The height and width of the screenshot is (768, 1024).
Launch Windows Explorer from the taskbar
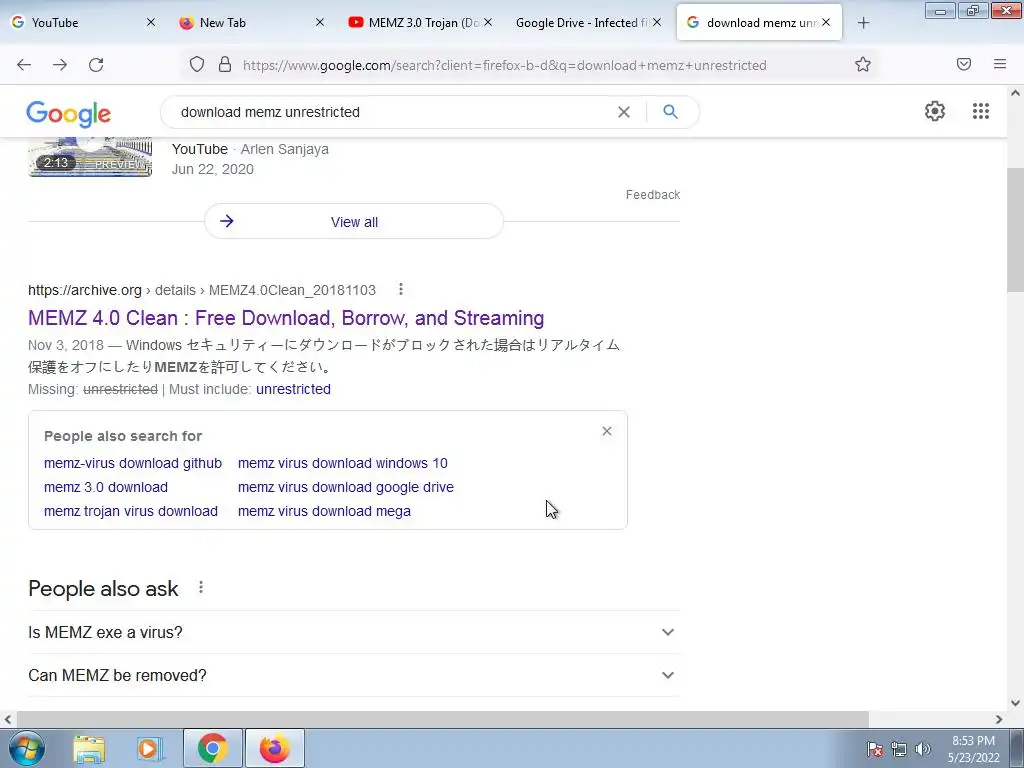[x=89, y=749]
